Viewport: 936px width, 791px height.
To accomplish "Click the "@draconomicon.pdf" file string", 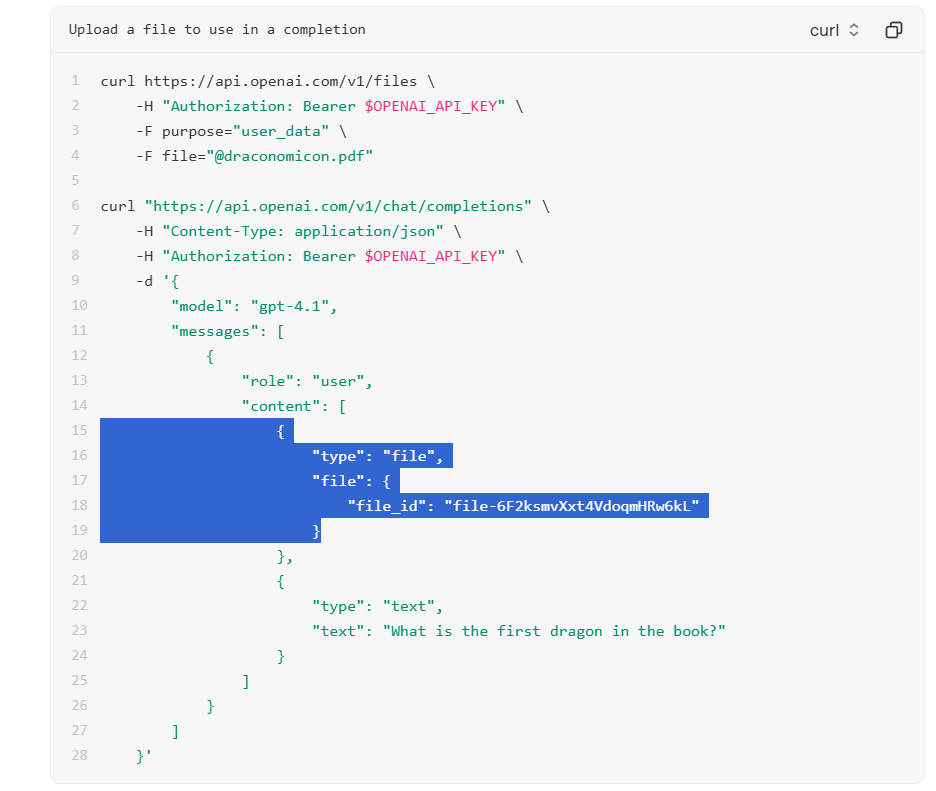I will (290, 156).
